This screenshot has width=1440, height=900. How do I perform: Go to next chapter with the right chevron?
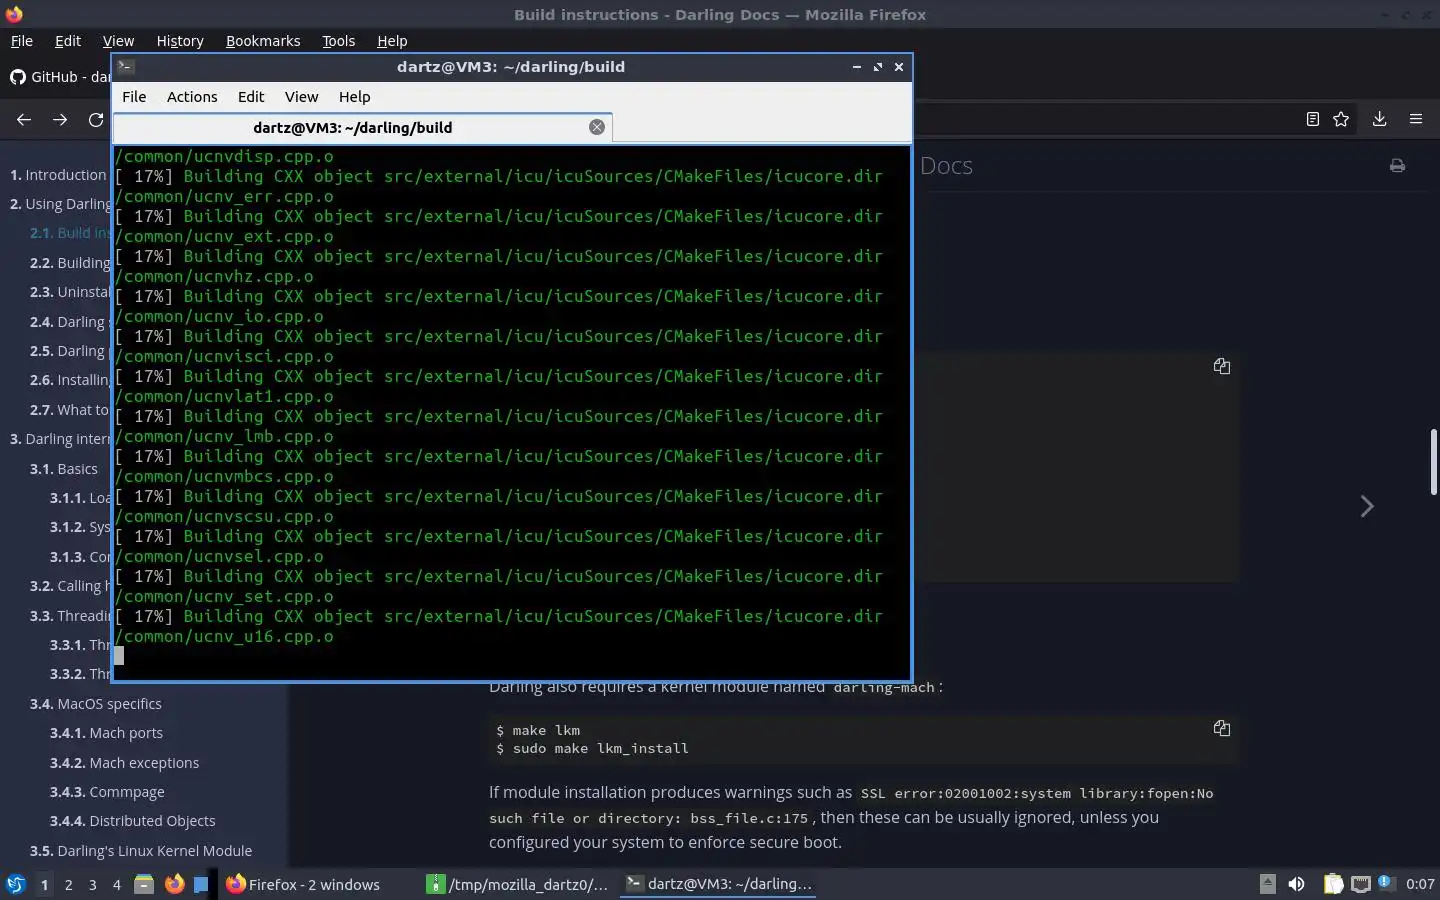[1367, 506]
